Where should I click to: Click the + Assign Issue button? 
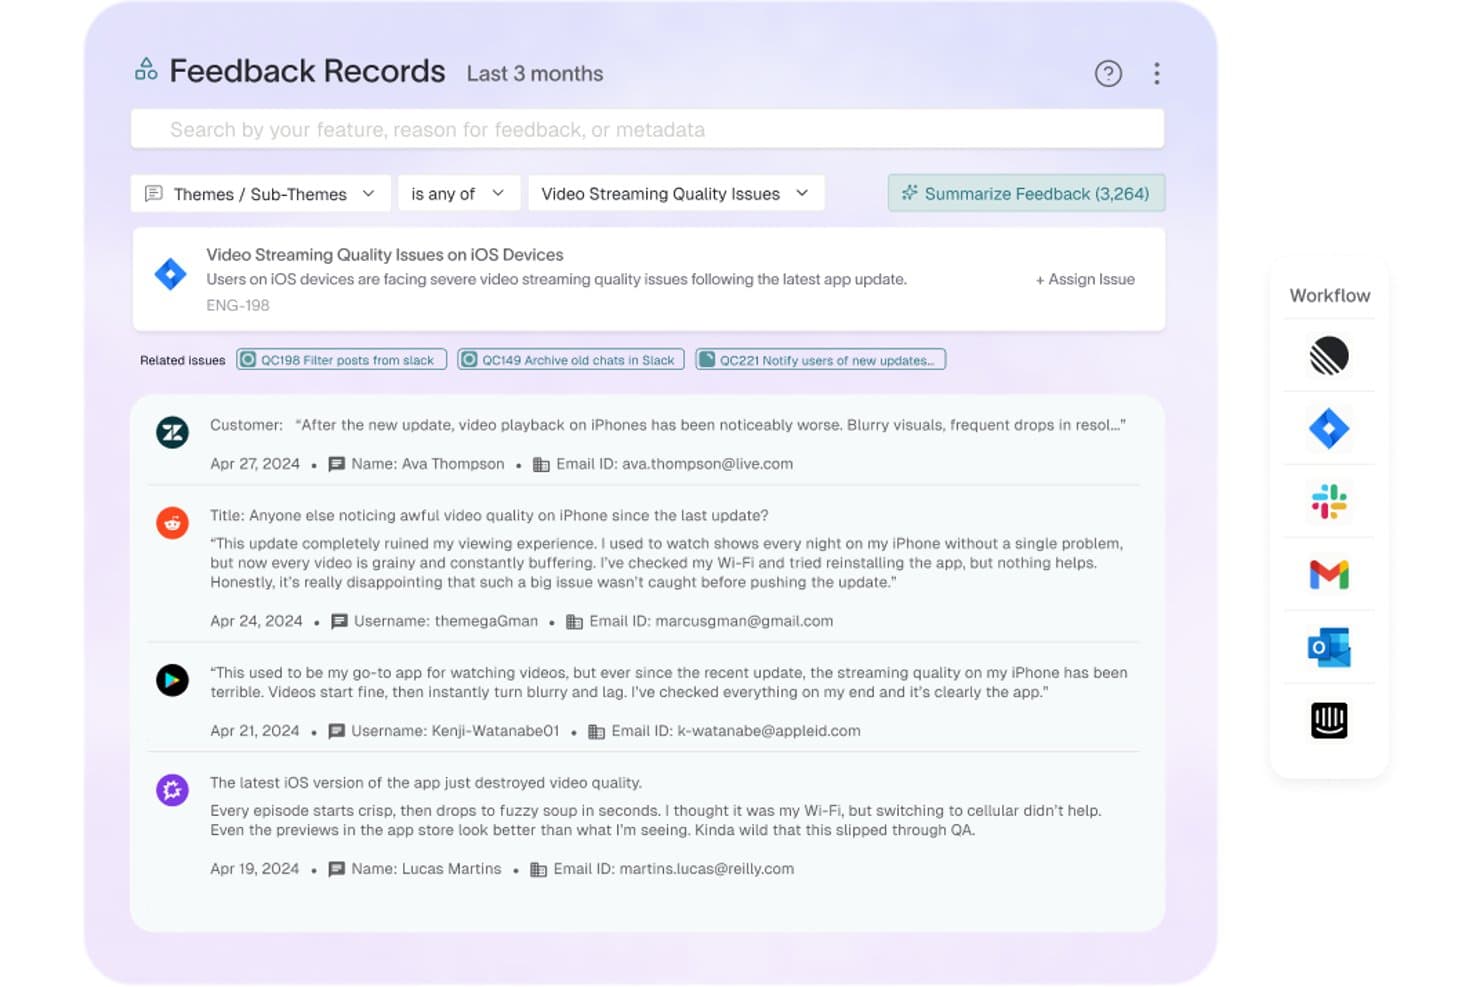[1085, 280]
